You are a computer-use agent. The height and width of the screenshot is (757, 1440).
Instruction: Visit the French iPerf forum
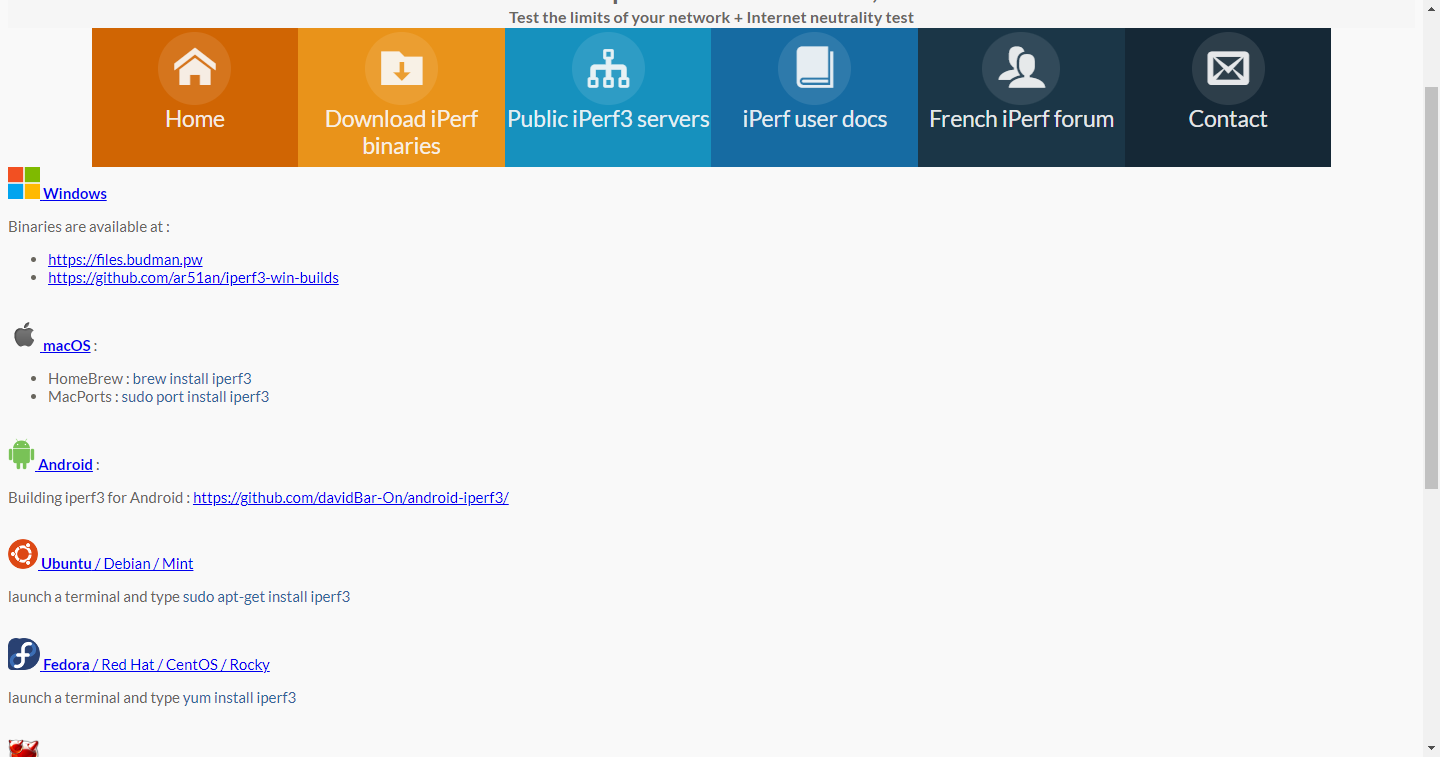pyautogui.click(x=1021, y=97)
